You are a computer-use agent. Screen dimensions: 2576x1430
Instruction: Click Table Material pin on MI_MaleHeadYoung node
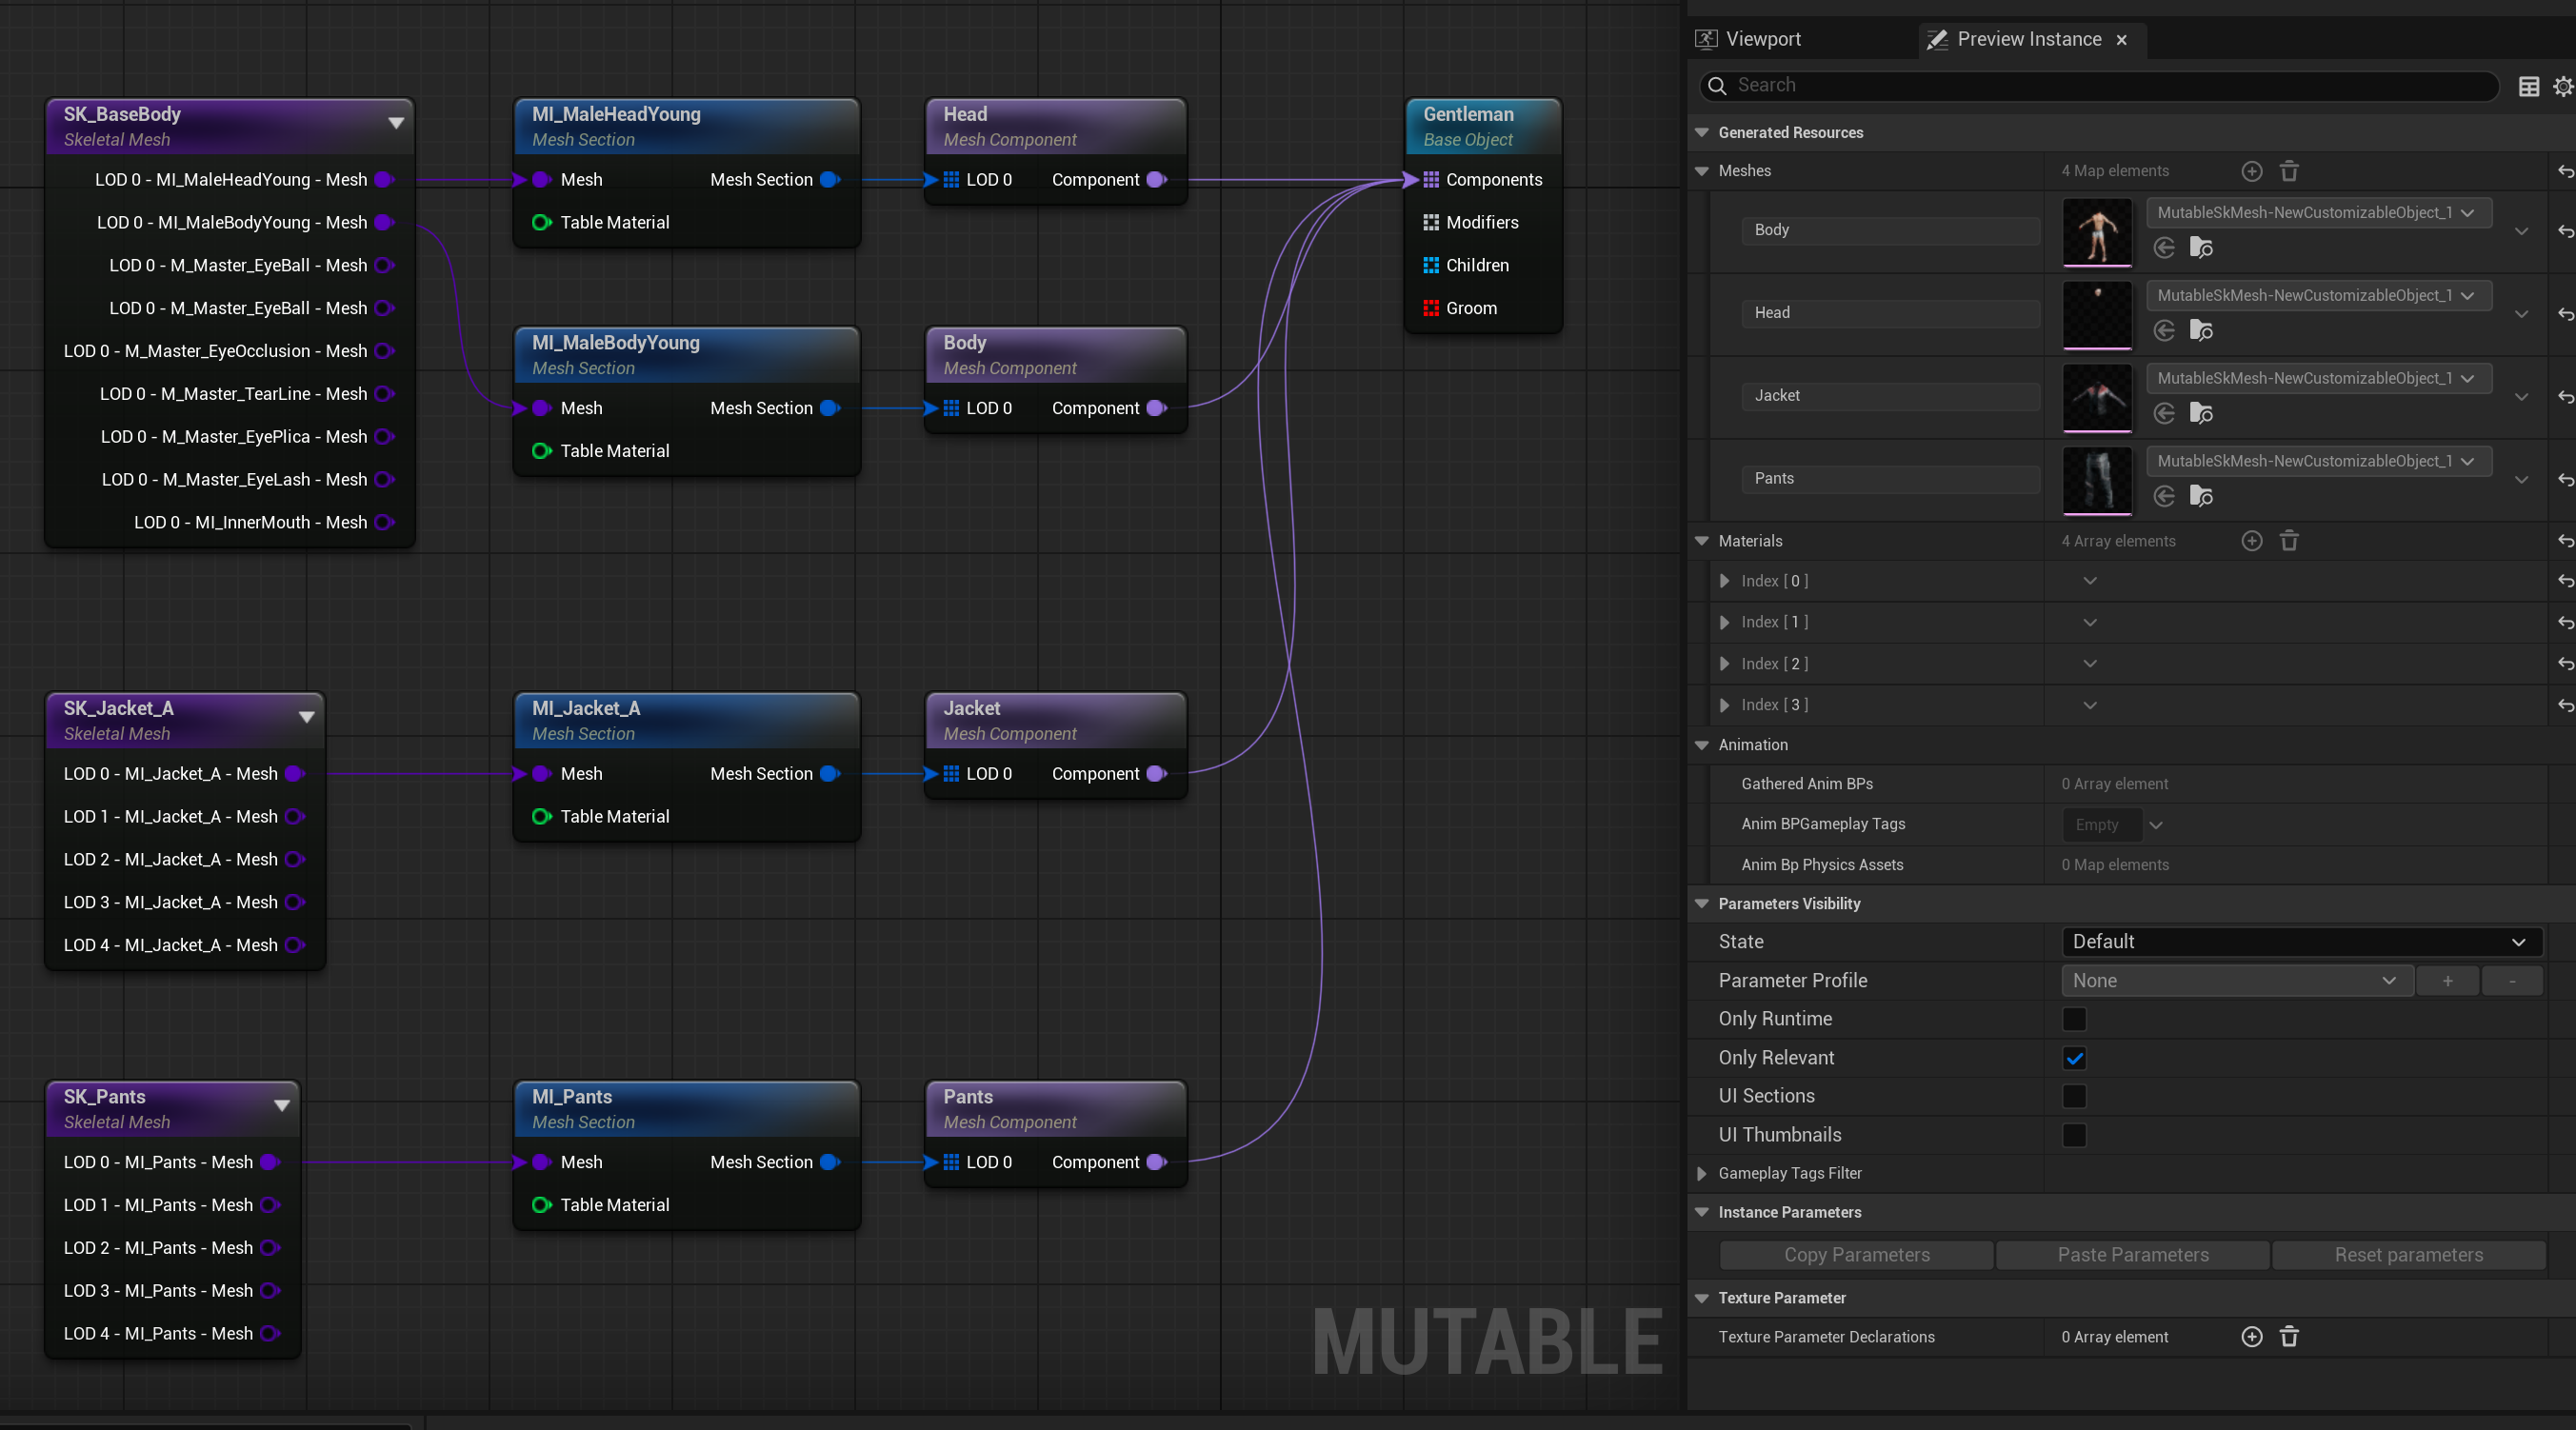pos(542,223)
